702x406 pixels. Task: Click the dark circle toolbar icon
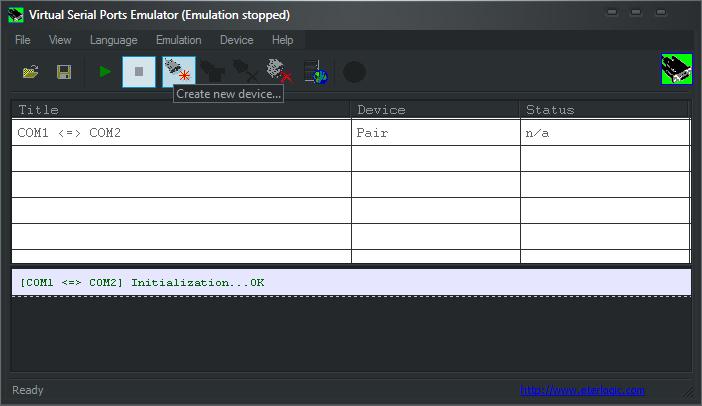click(354, 72)
